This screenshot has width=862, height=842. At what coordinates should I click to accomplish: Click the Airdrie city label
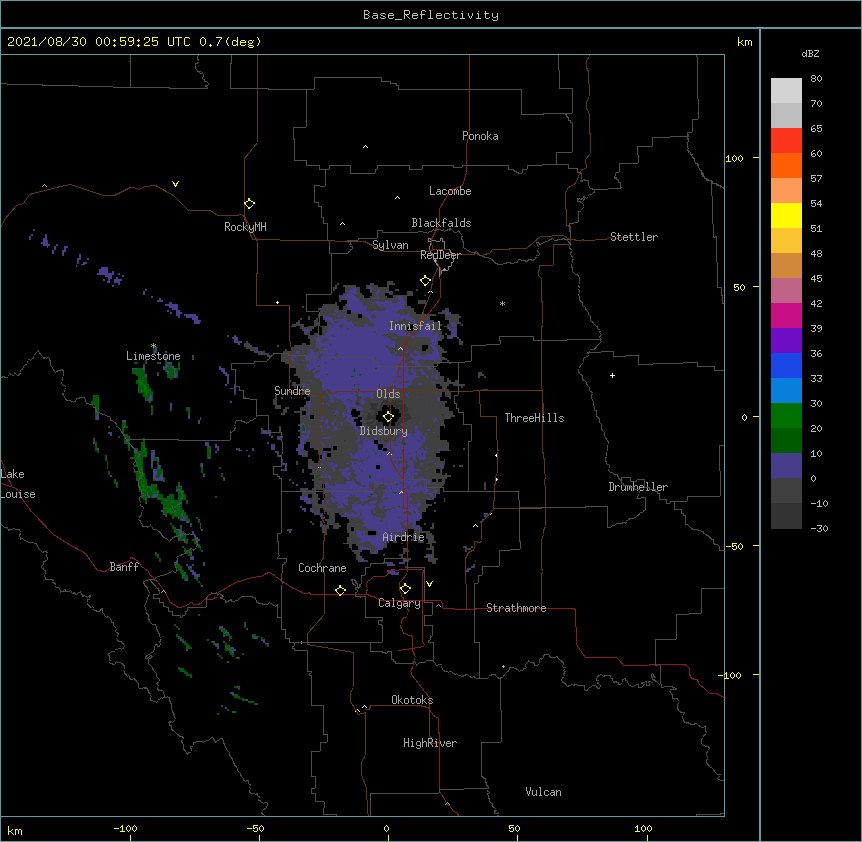pos(404,537)
